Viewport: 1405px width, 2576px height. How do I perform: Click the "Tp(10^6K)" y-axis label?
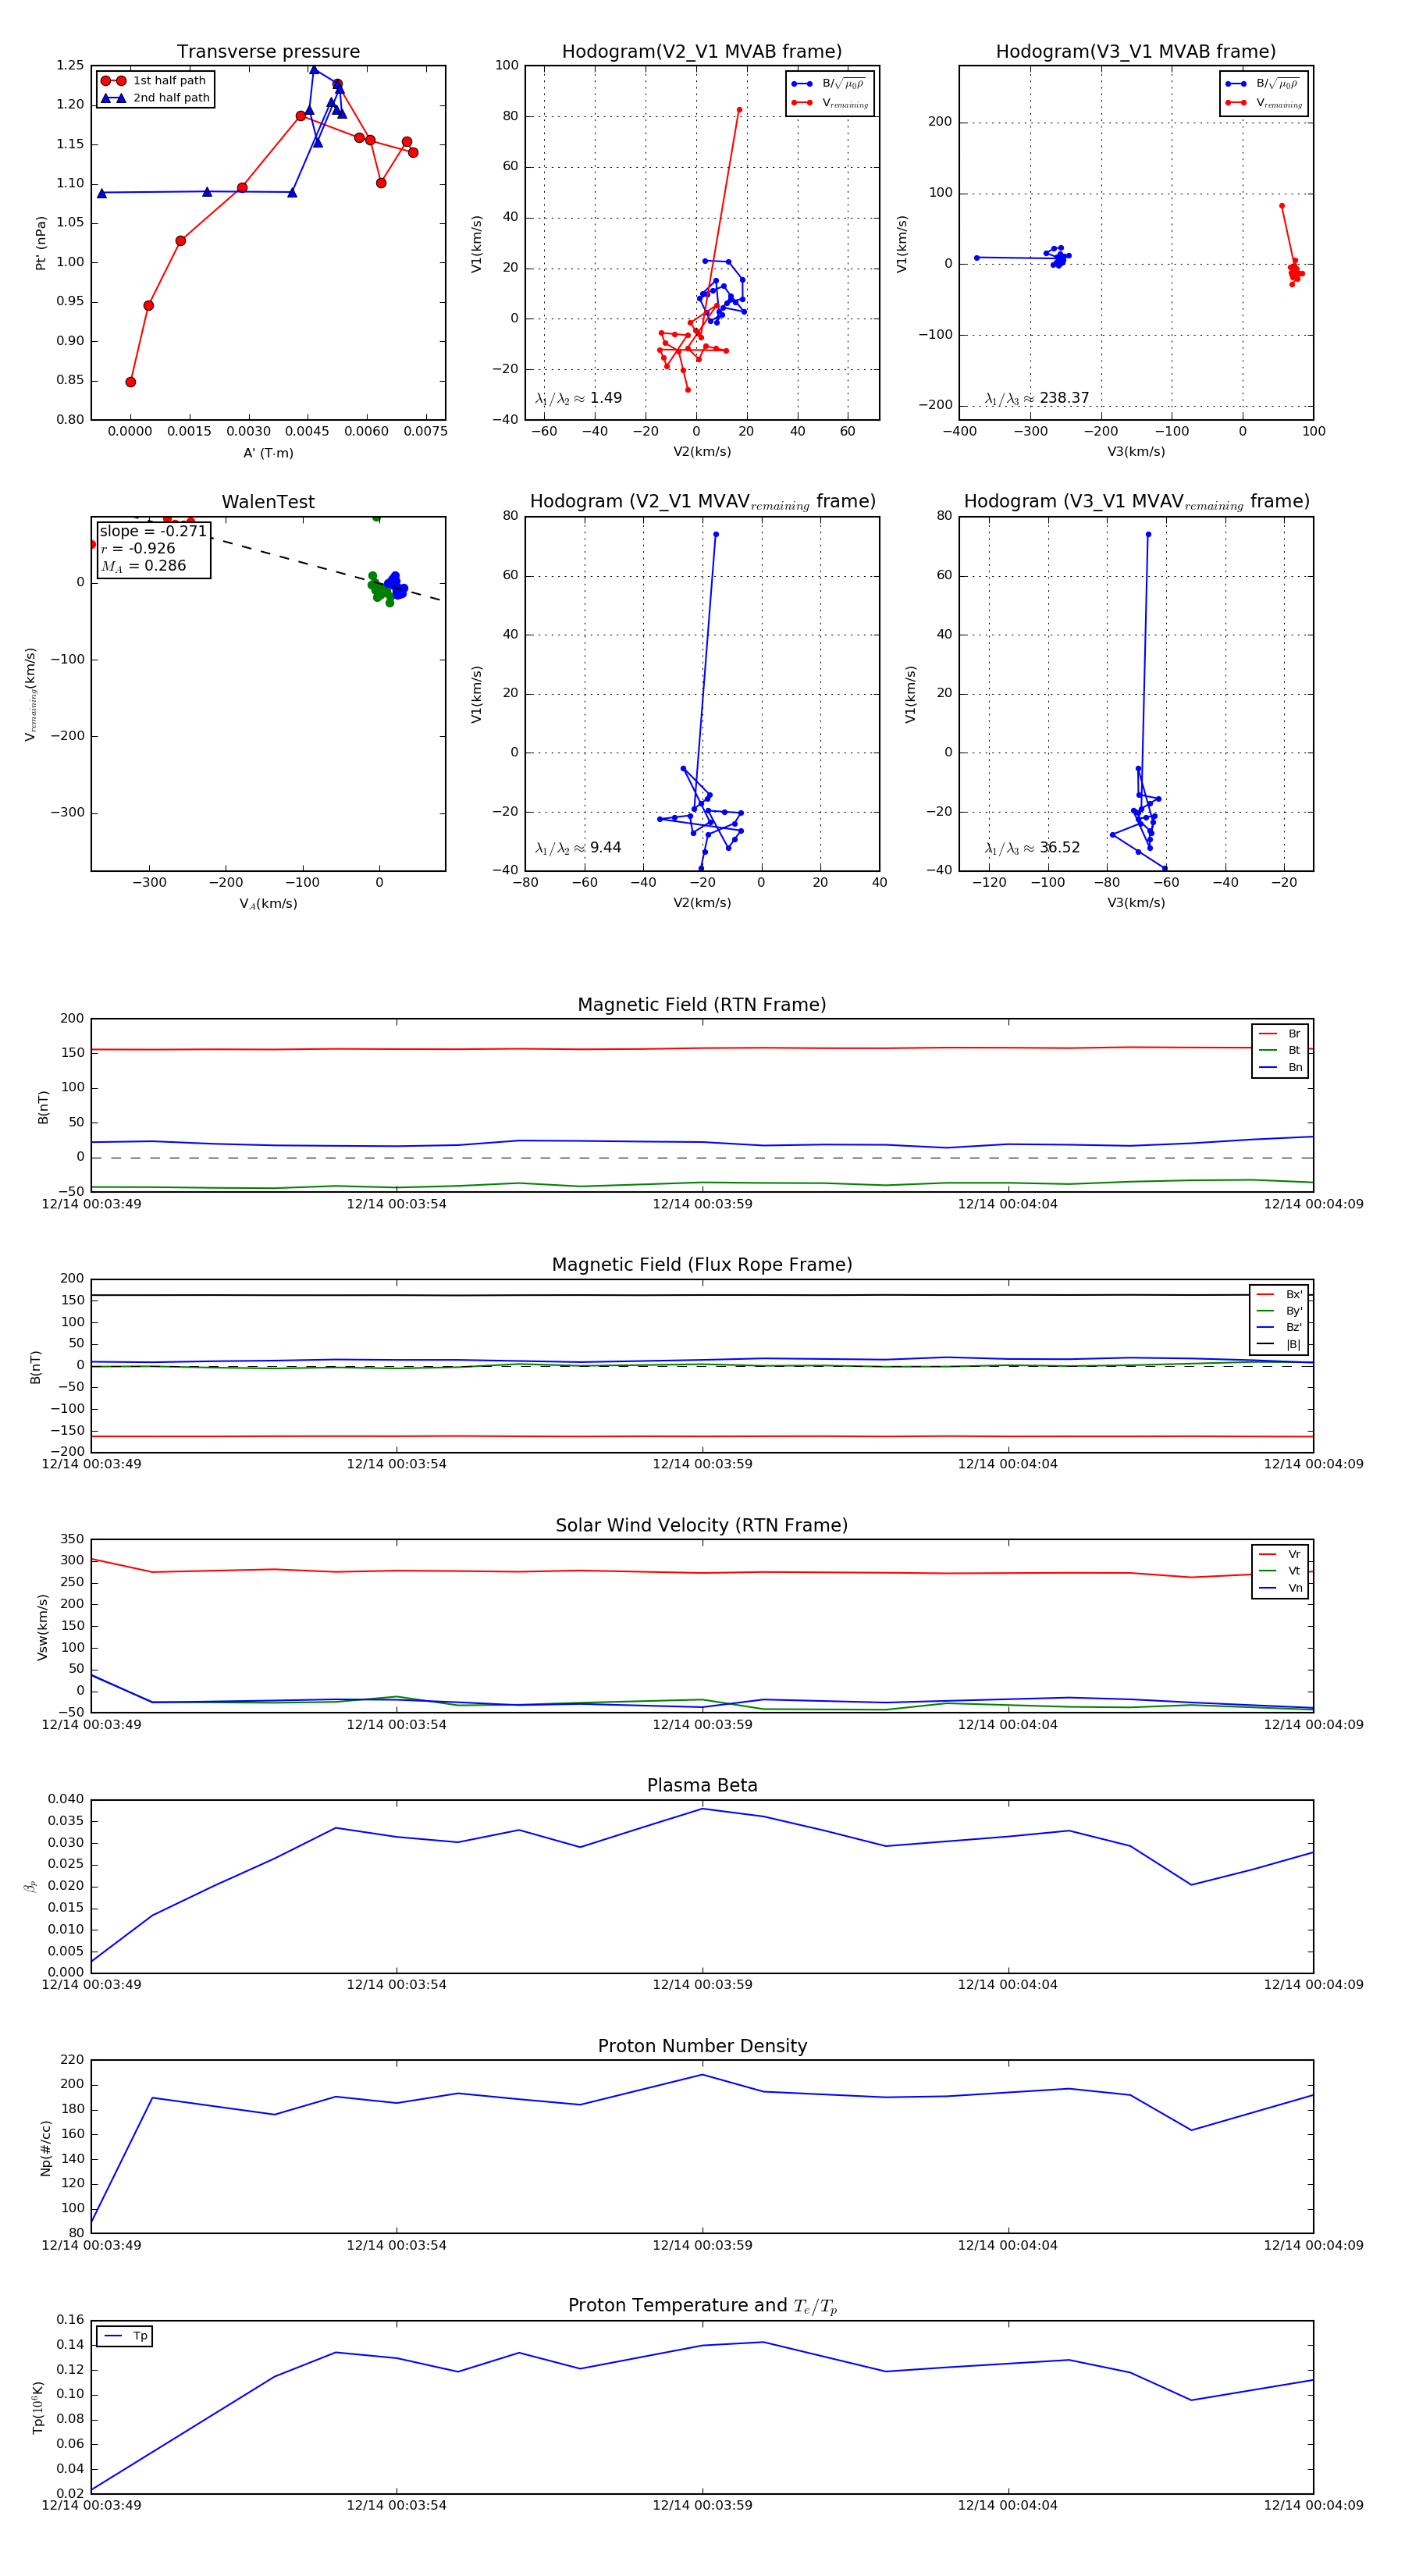point(39,2407)
